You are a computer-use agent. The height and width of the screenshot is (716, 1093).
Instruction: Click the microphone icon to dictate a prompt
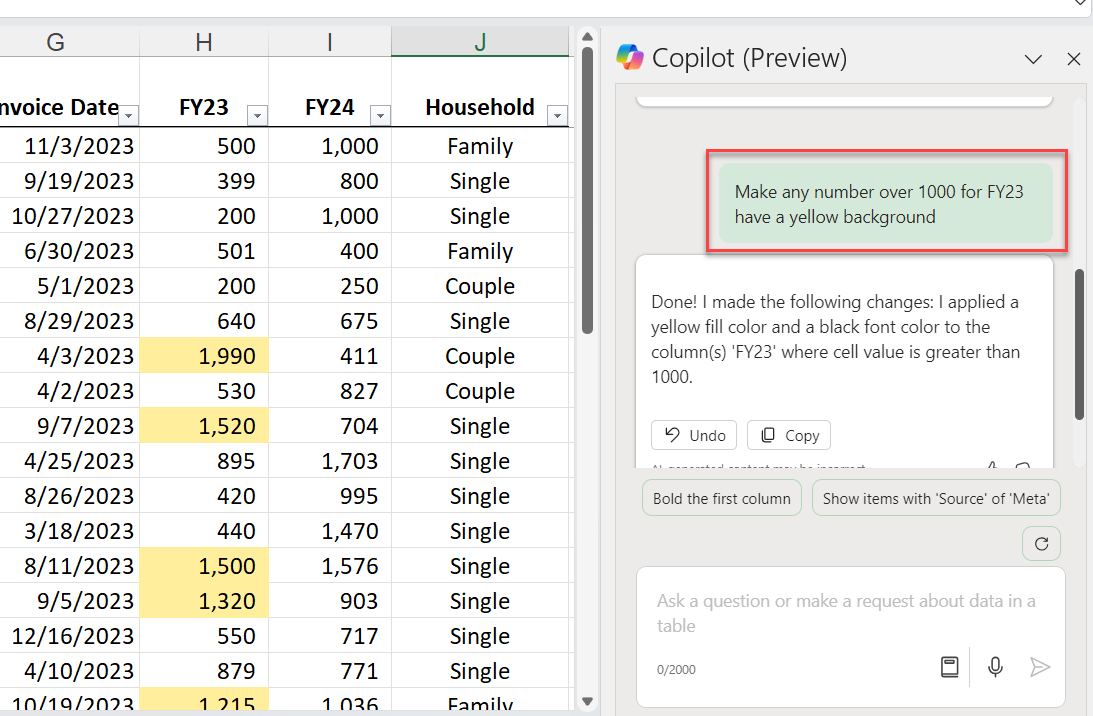[x=994, y=666]
